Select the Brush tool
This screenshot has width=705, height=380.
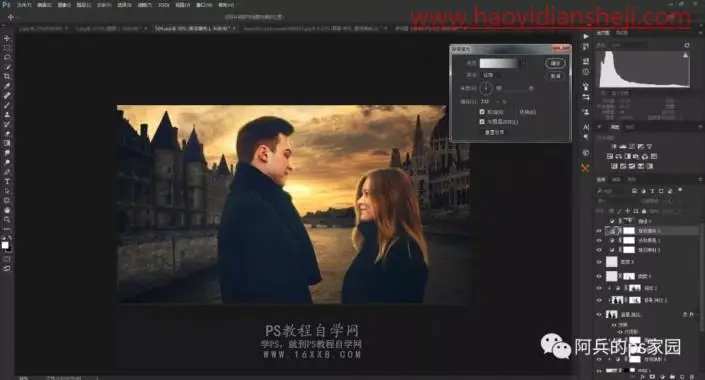pyautogui.click(x=7, y=105)
